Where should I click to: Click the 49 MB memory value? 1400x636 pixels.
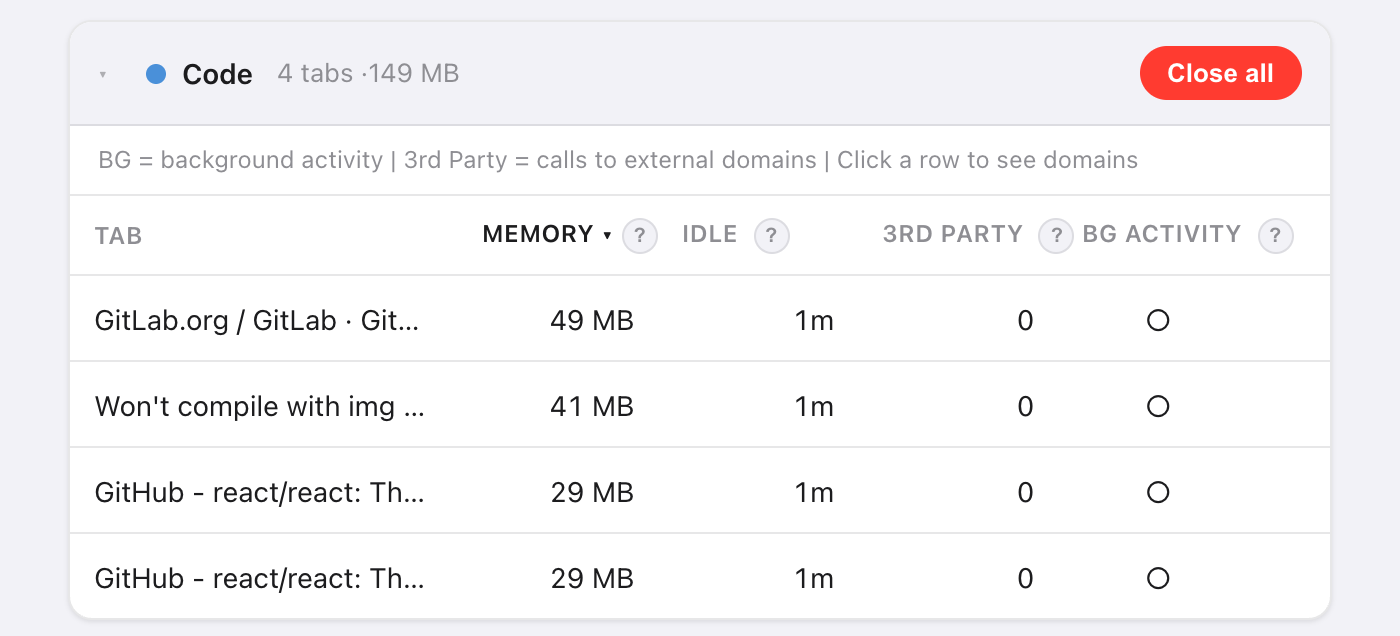[x=592, y=321]
